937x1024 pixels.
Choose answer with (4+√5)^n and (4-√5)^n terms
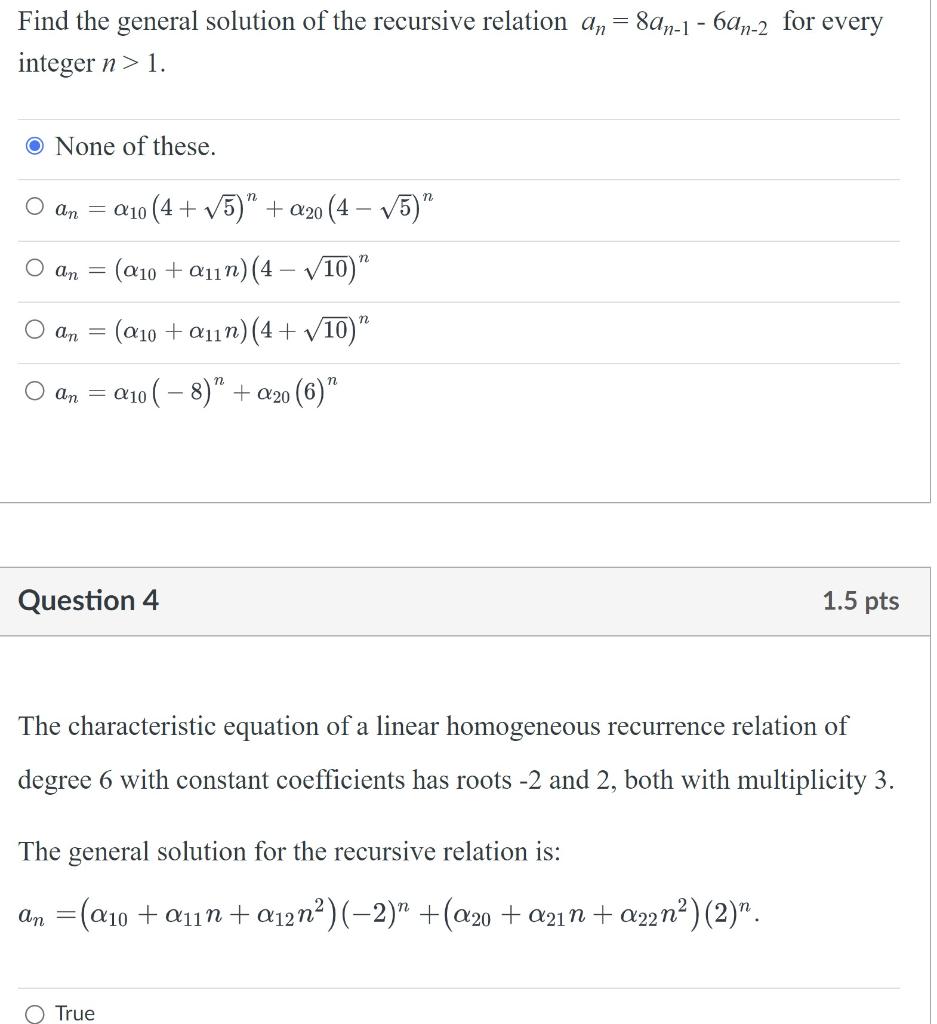(x=33, y=206)
